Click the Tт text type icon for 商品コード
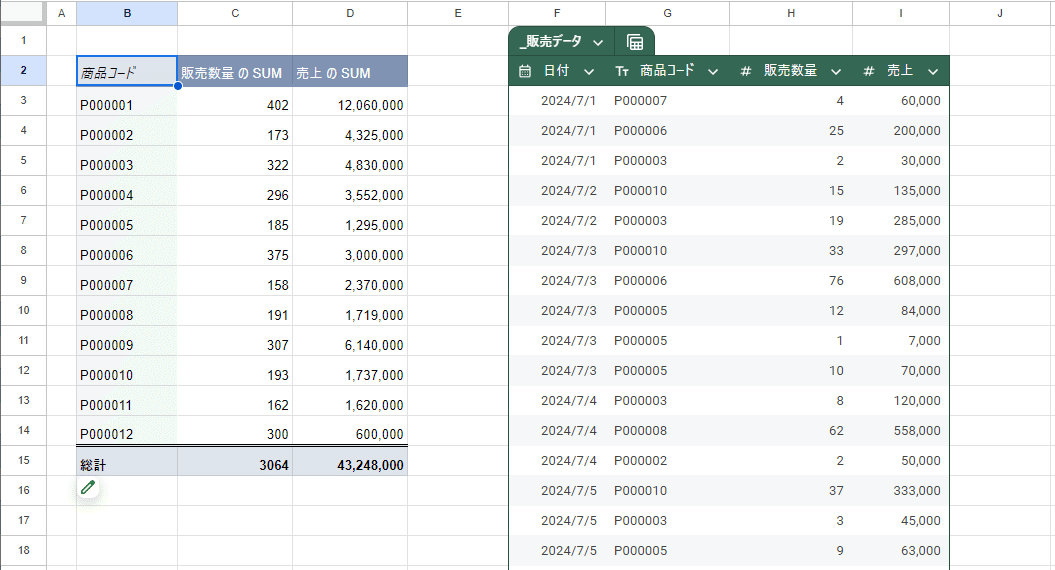1055x570 pixels. click(x=622, y=71)
